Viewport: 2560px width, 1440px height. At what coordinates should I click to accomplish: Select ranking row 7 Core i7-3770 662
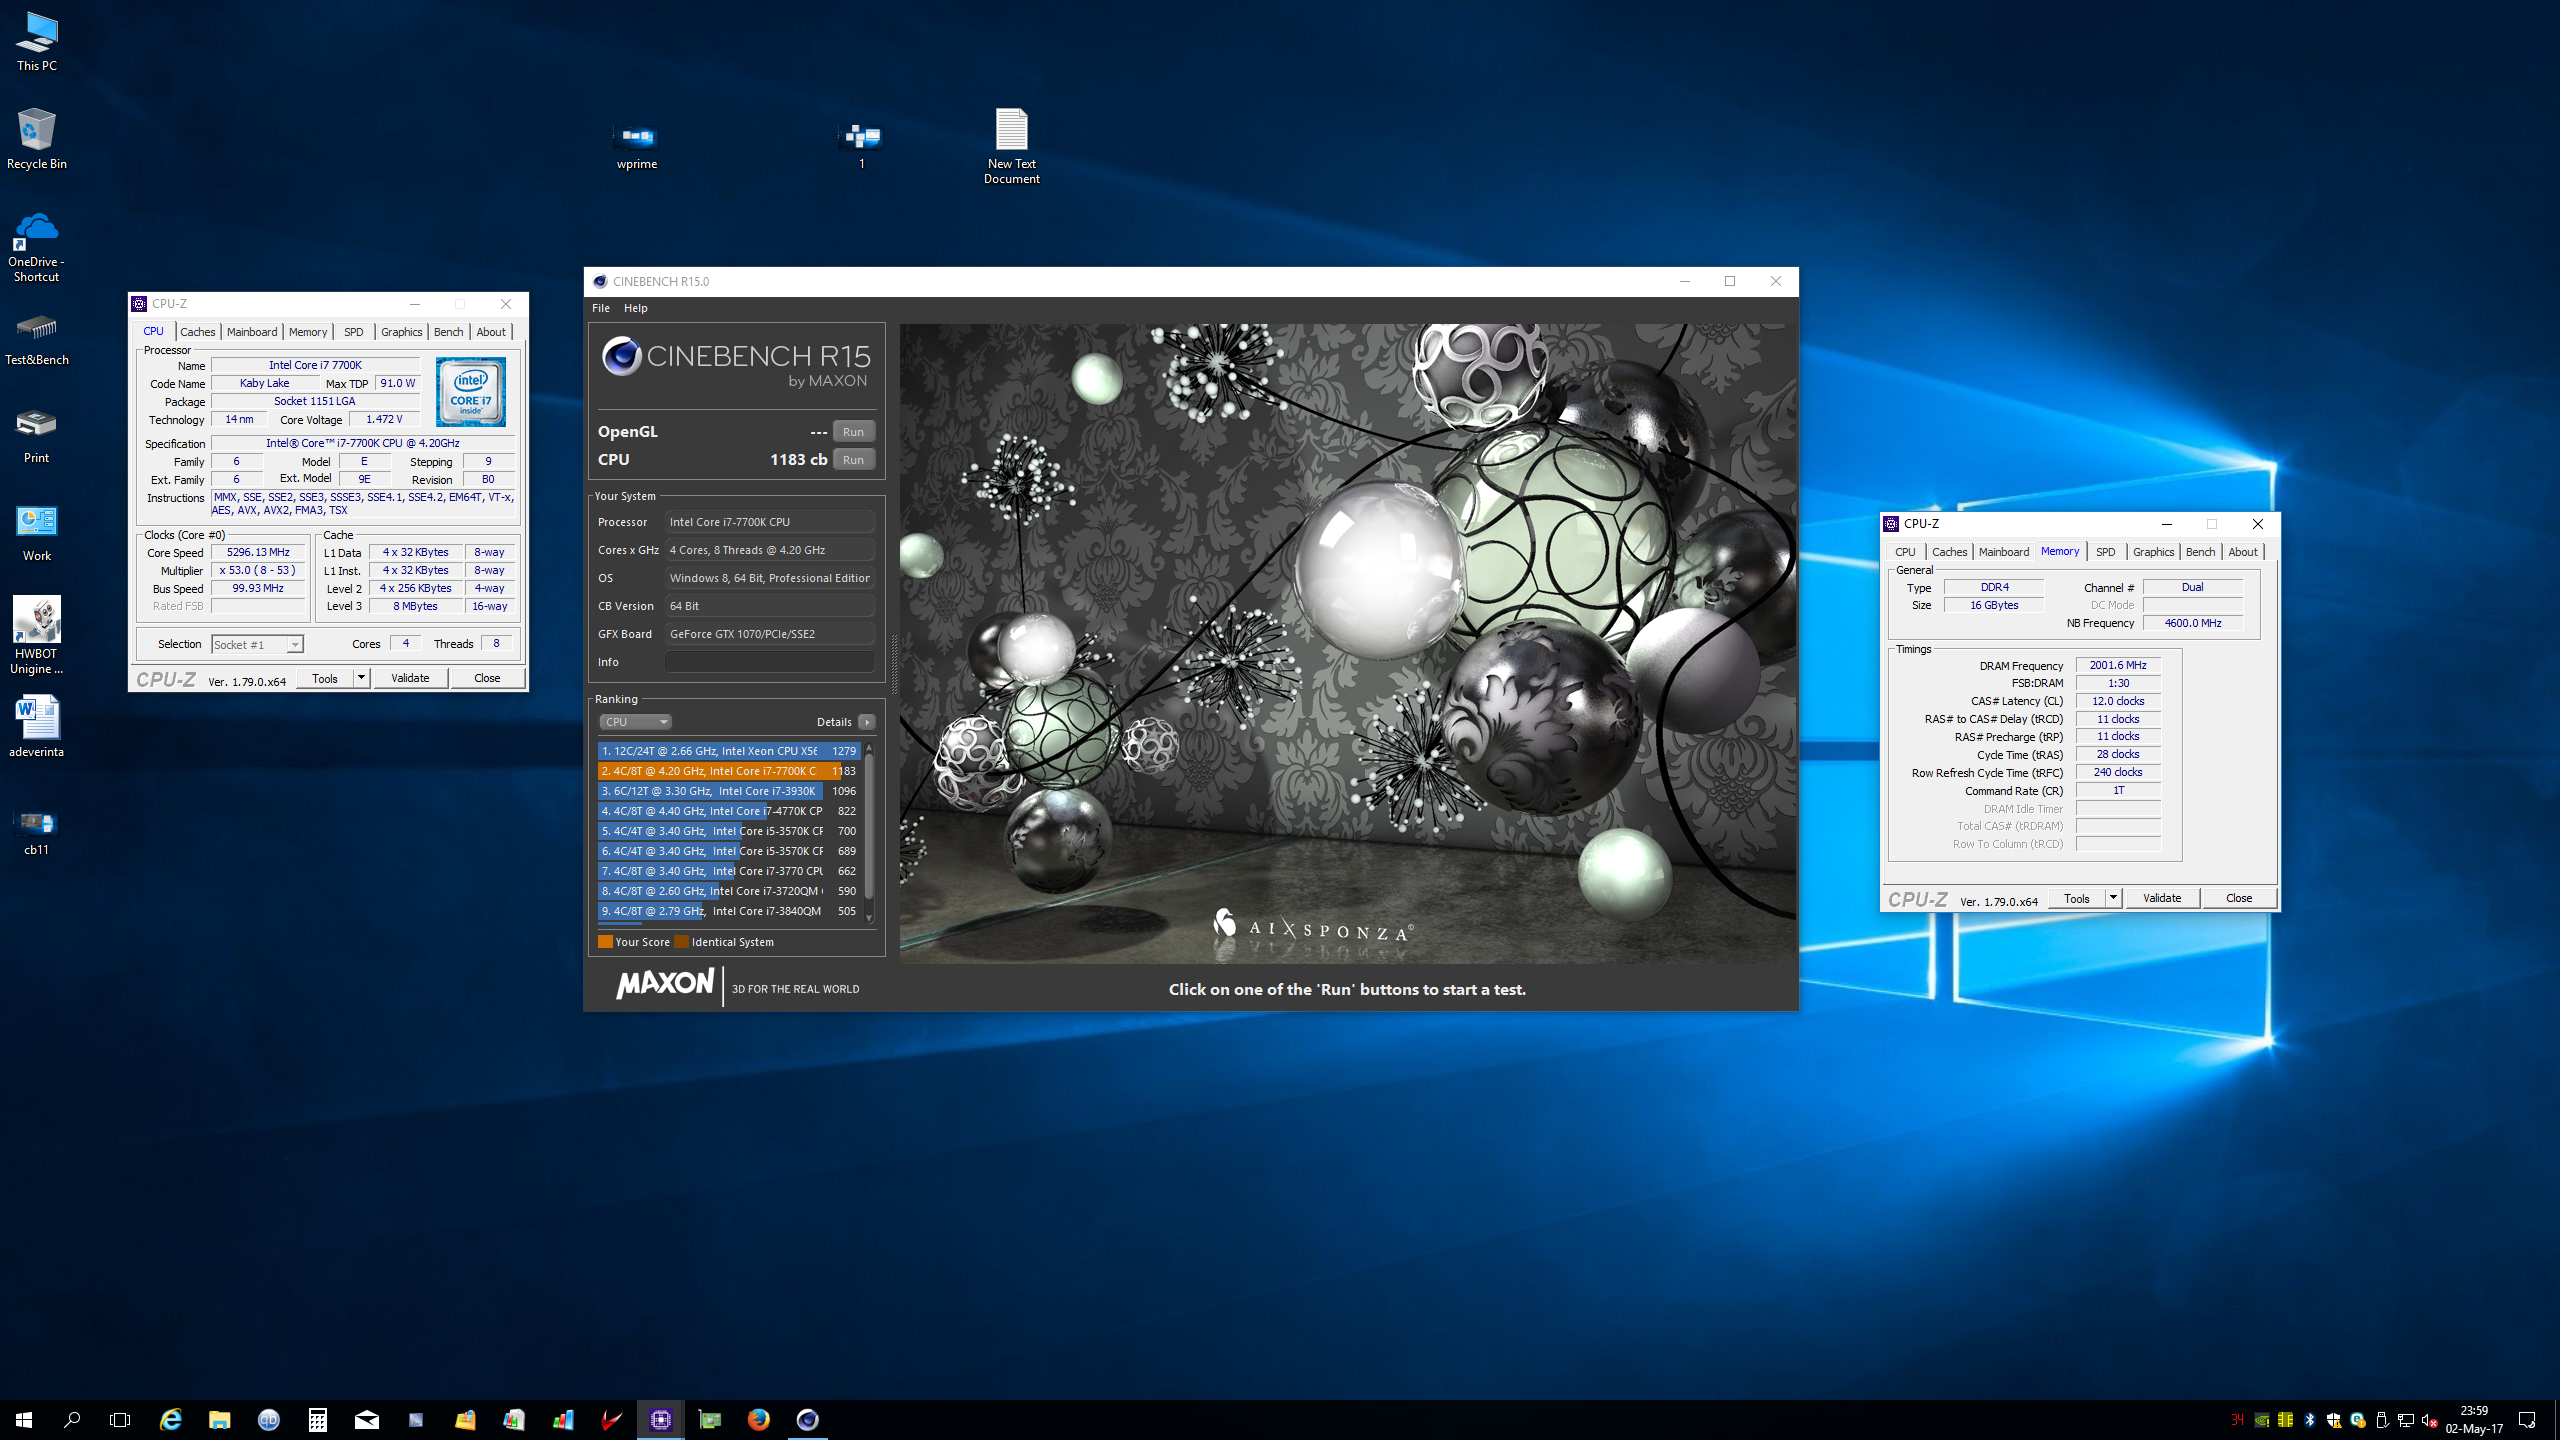point(729,871)
